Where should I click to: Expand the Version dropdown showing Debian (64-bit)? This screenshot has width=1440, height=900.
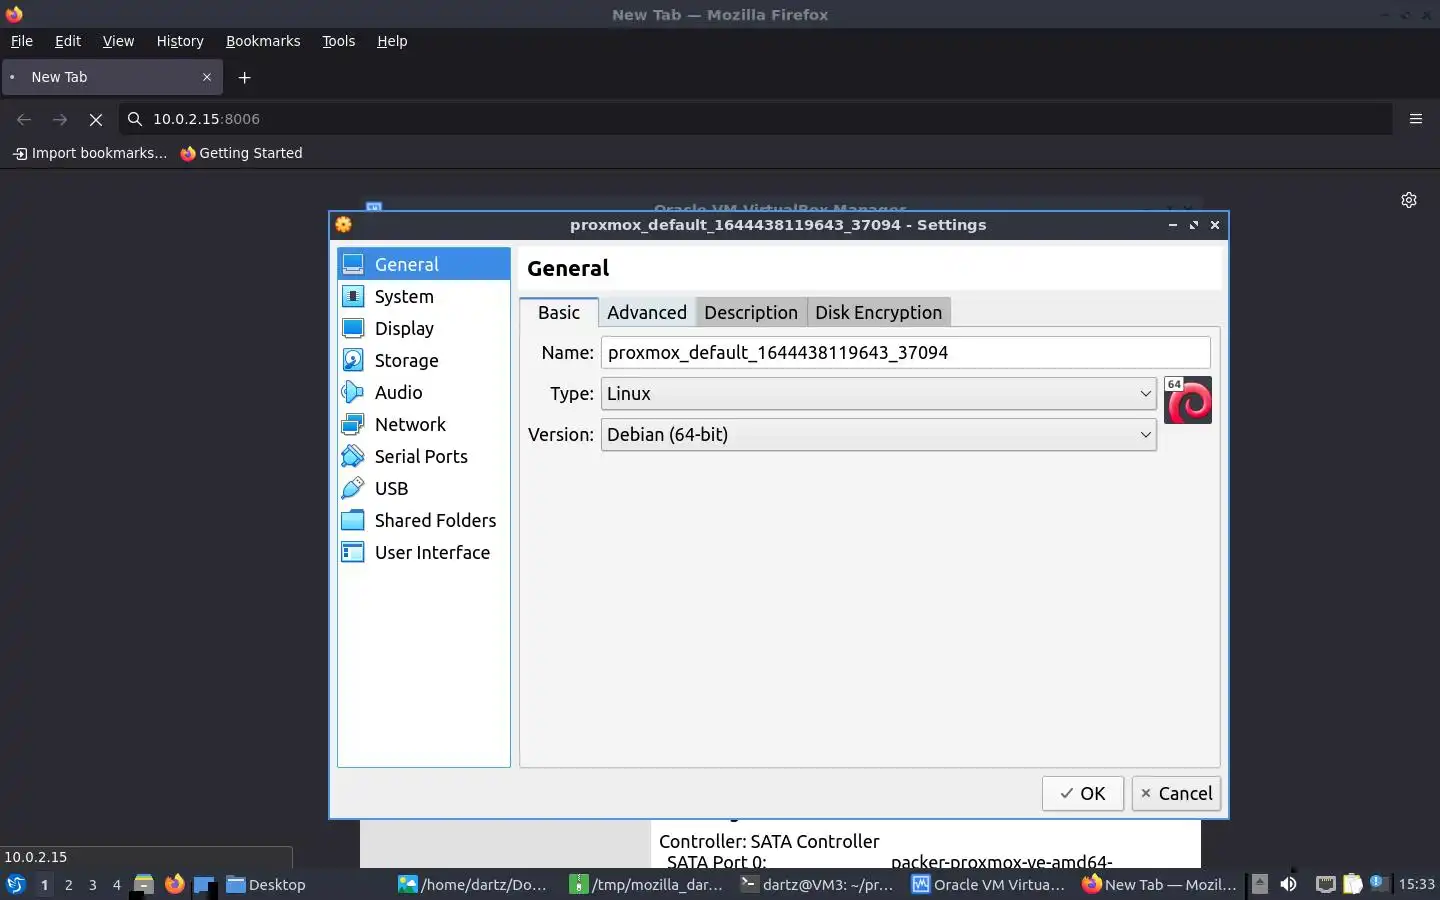(879, 435)
